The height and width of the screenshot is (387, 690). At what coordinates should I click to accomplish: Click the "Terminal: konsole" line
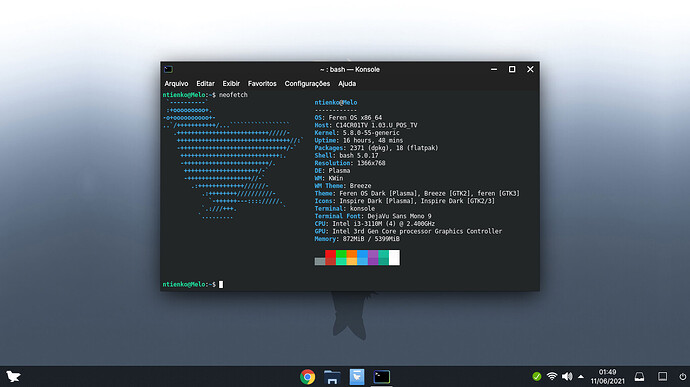coord(345,209)
